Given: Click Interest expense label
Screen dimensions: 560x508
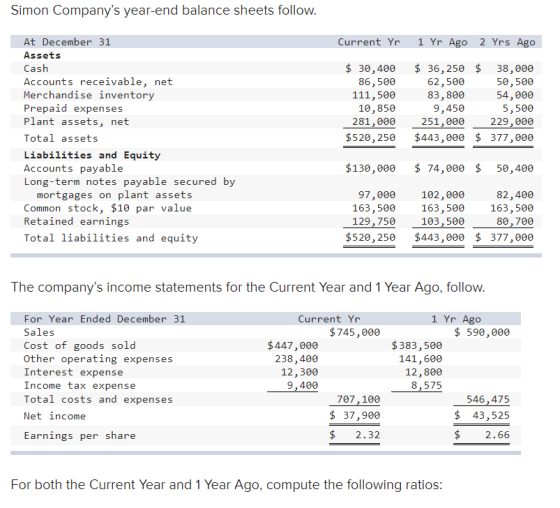Looking at the screenshot, I should tap(73, 372).
